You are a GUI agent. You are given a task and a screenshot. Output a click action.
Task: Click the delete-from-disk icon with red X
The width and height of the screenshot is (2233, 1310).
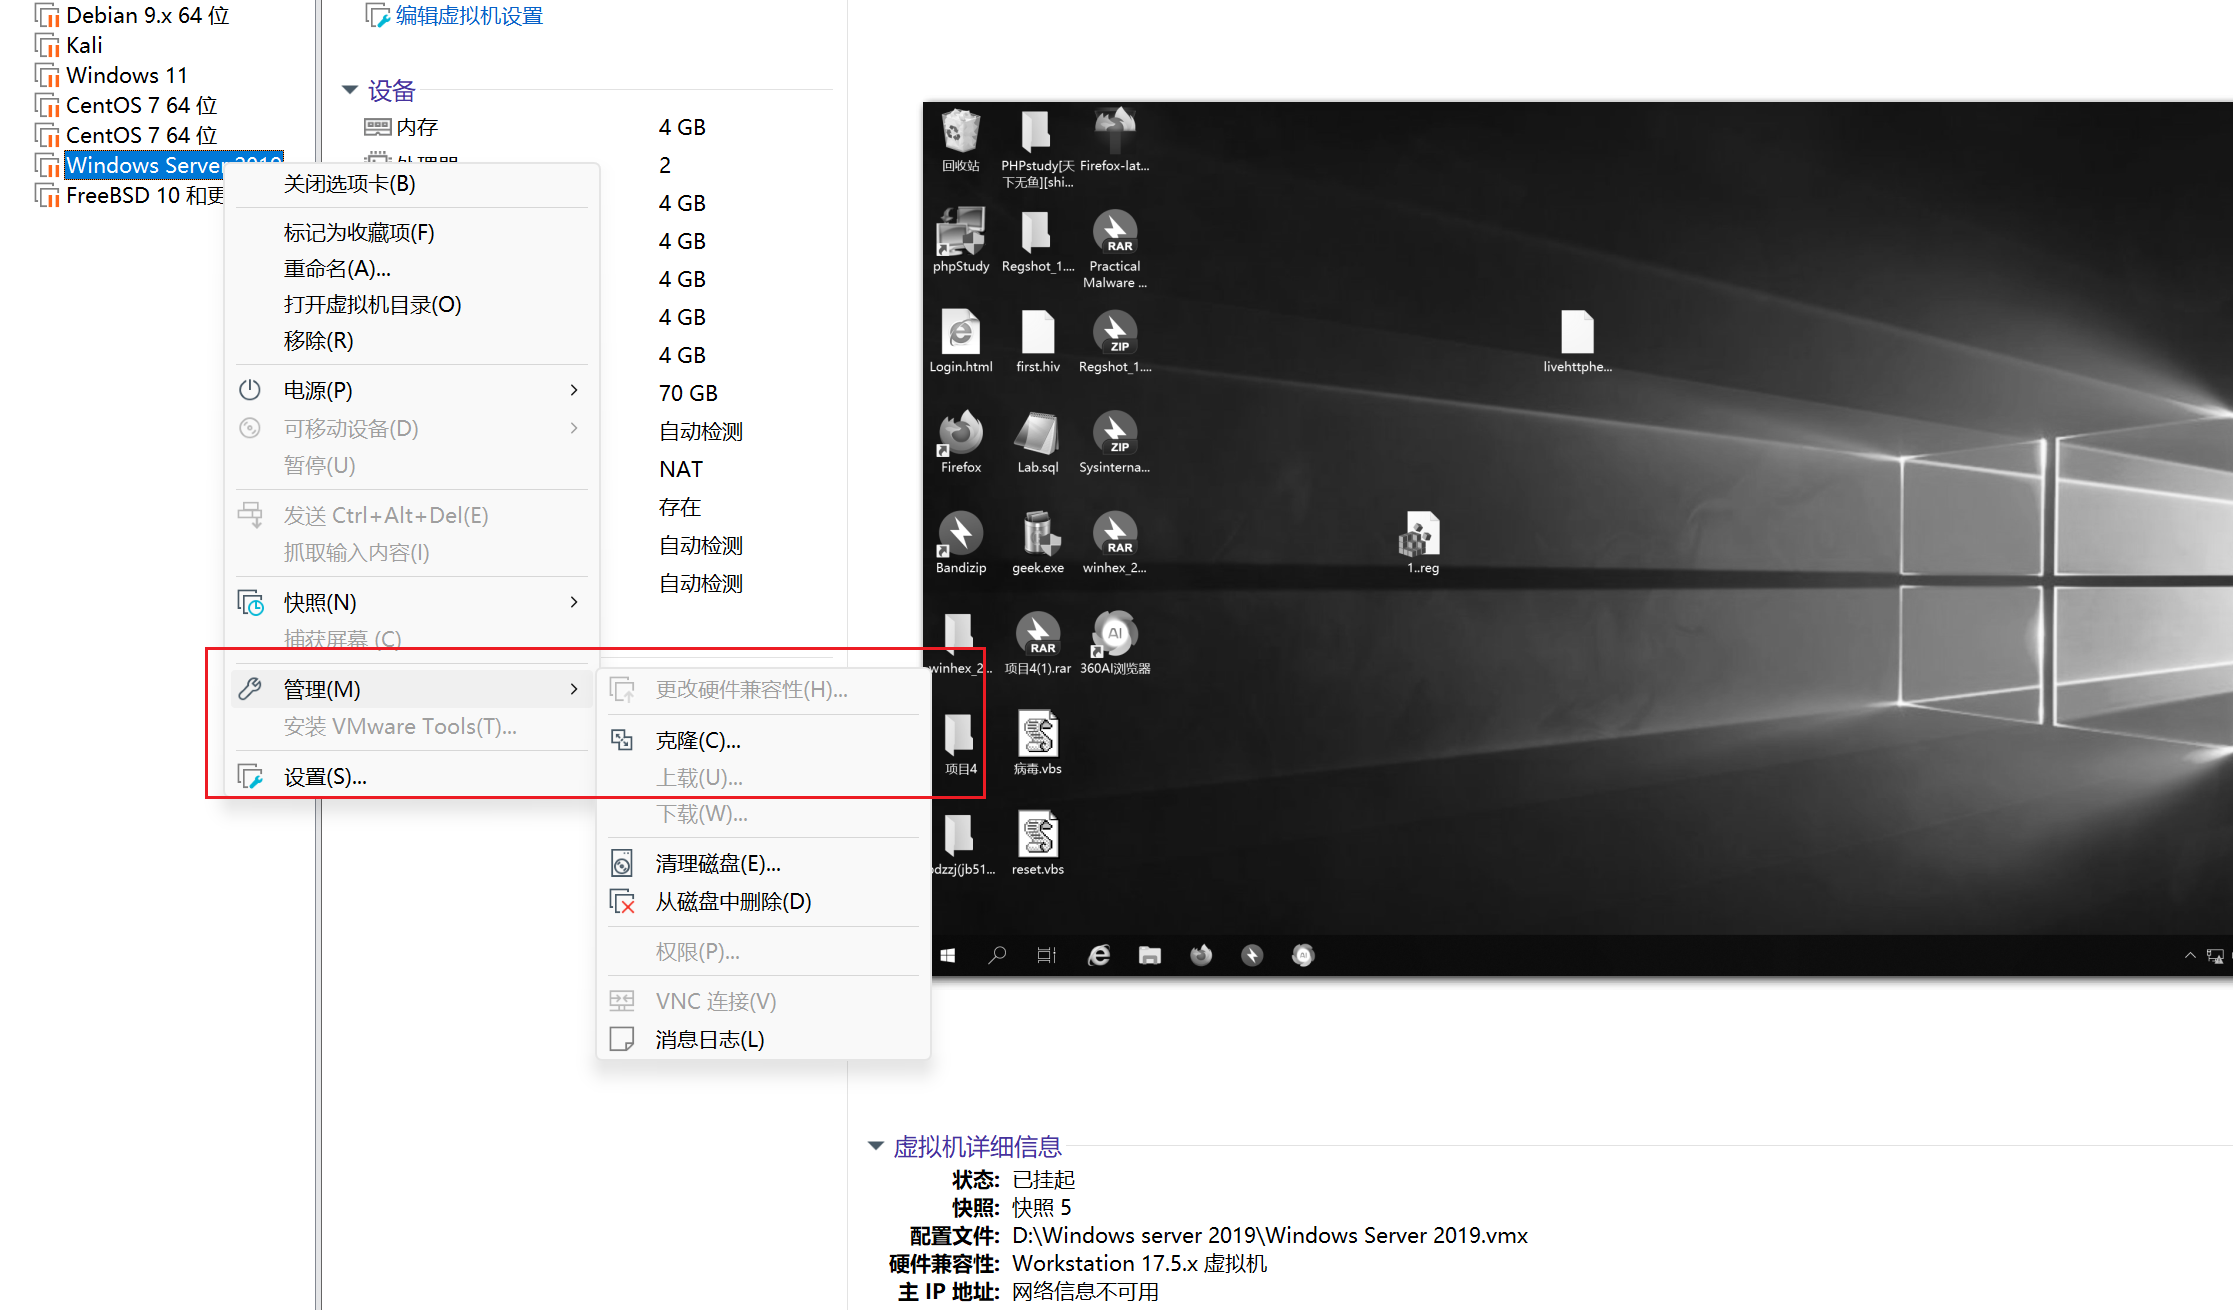(622, 901)
